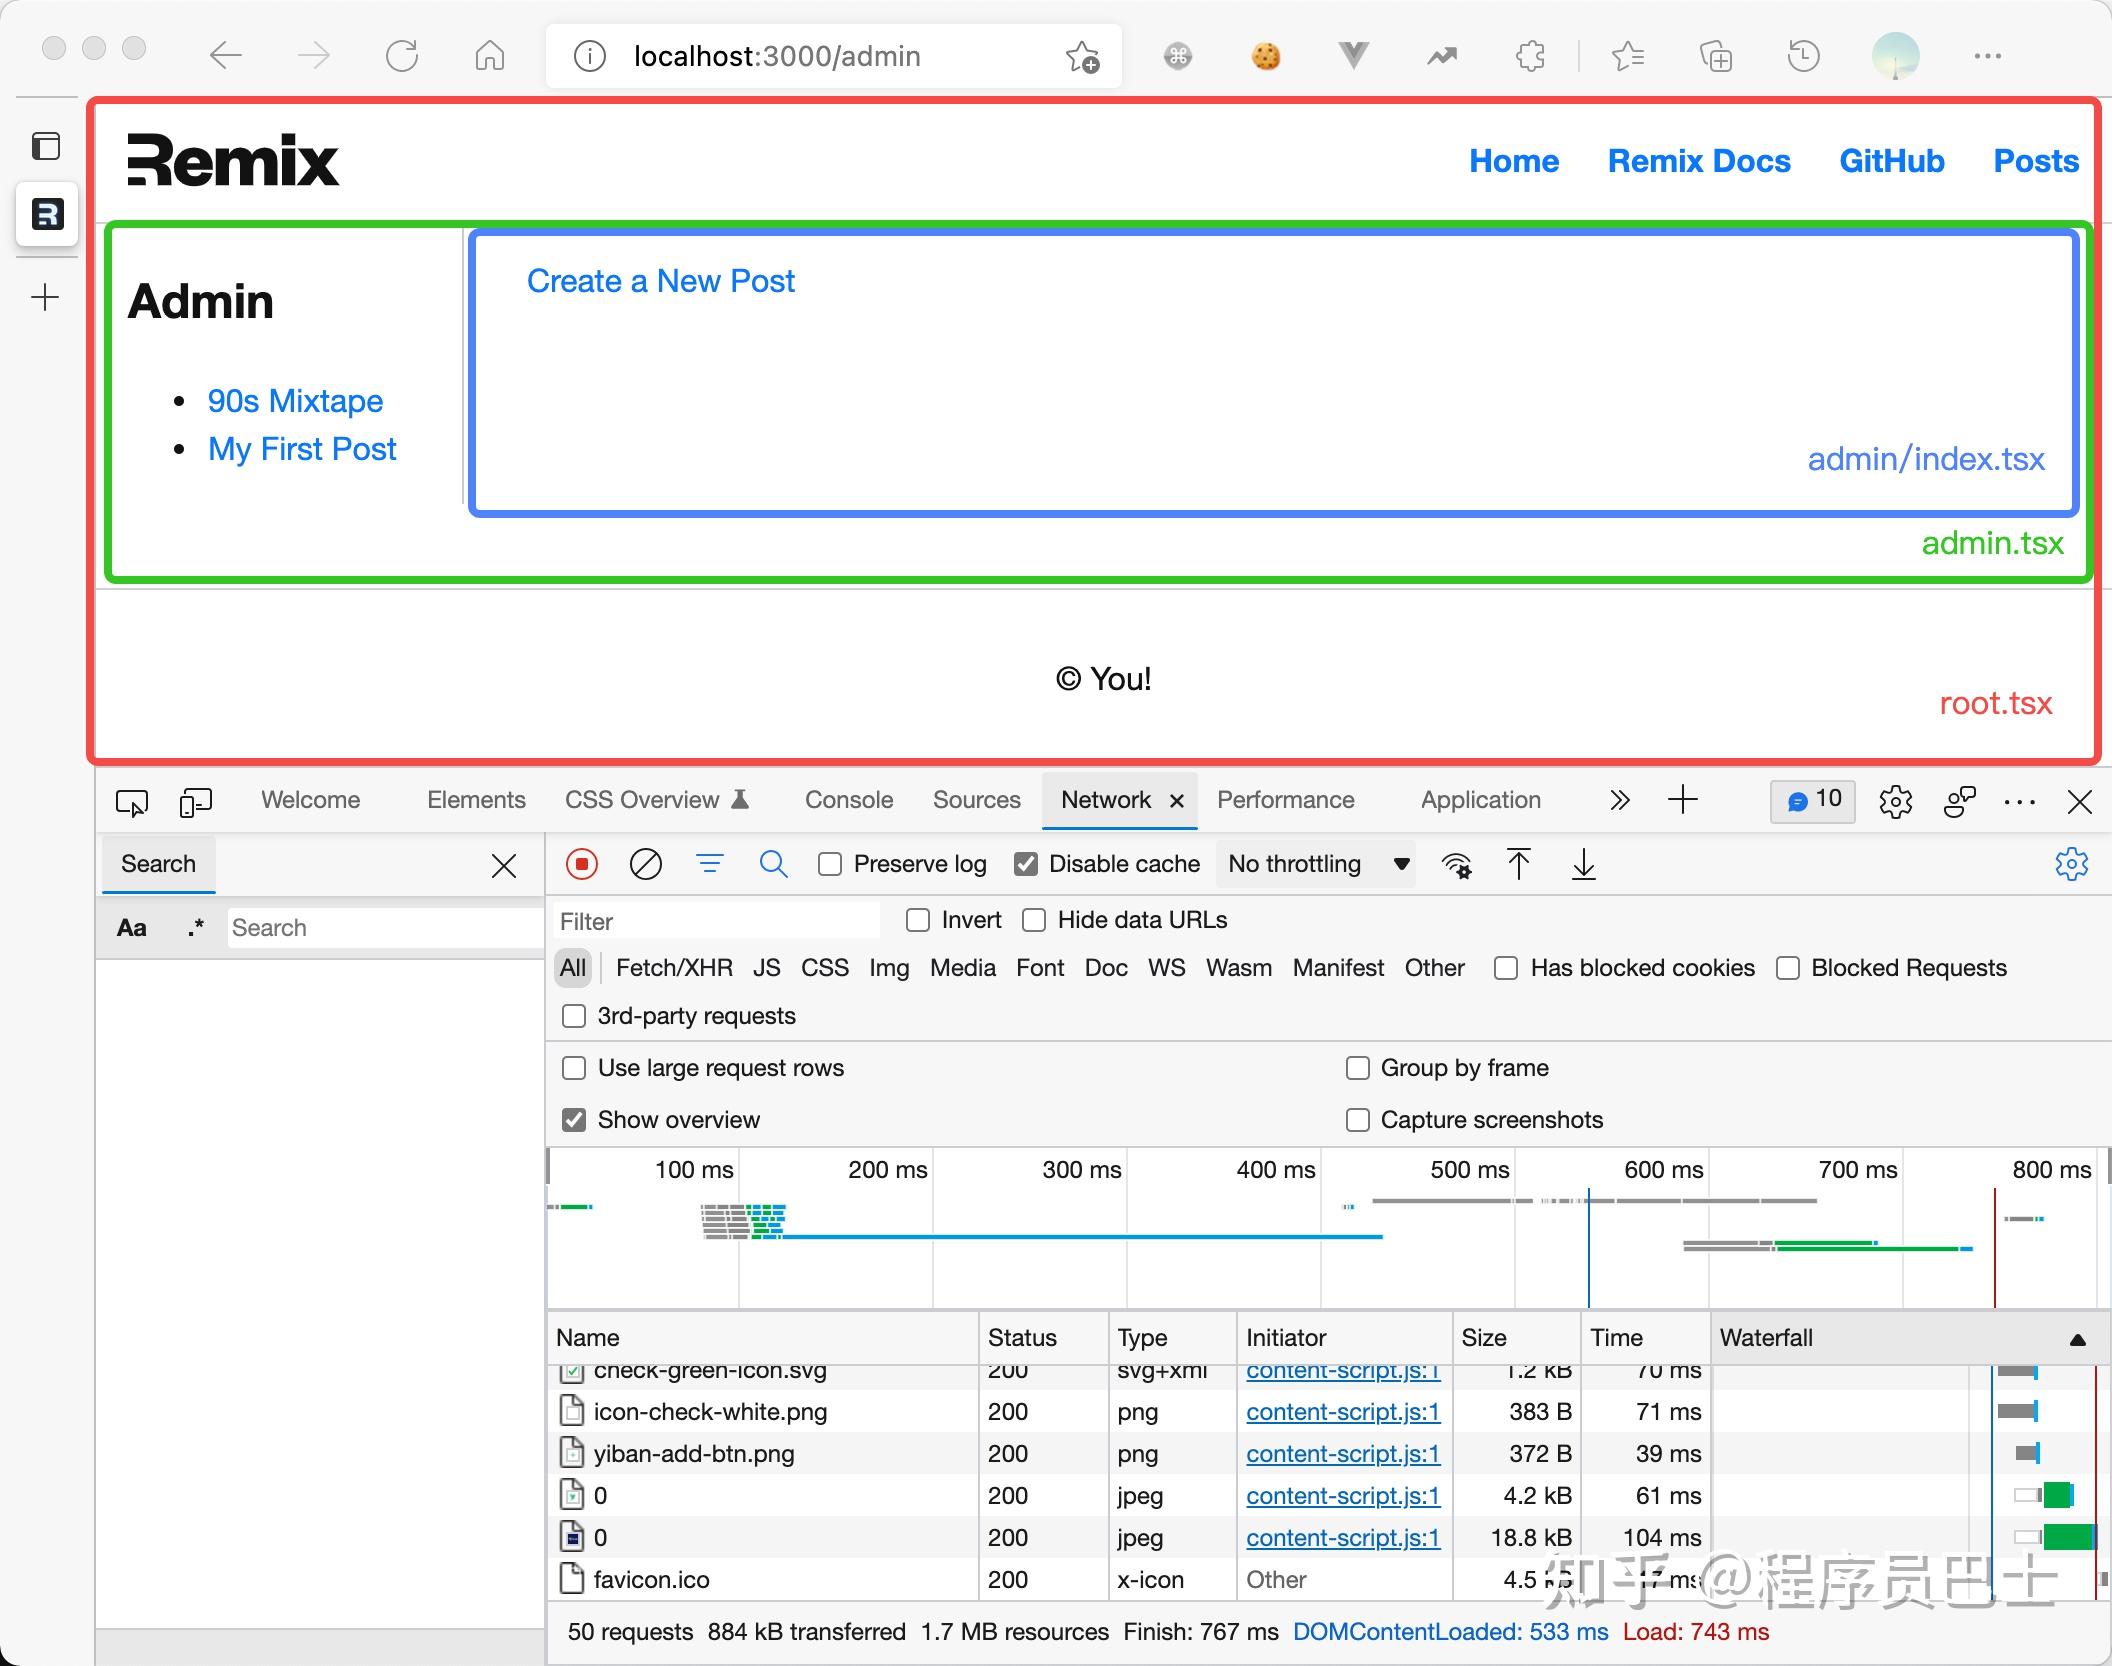Viewport: 2112px width, 1666px height.
Task: Toggle the network filter funnel icon
Action: point(709,864)
